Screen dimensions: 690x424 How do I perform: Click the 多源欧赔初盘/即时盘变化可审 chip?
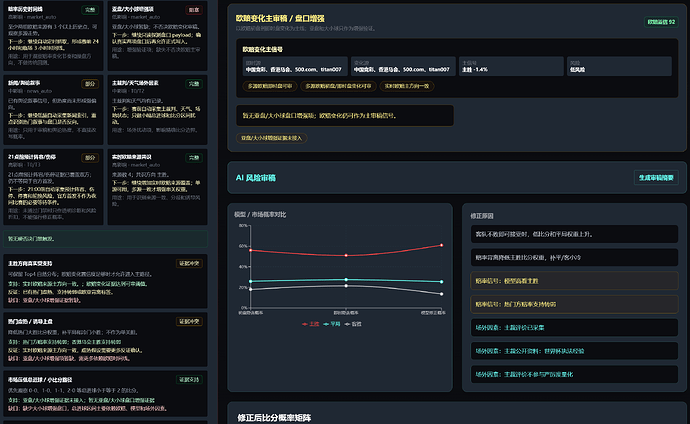pyautogui.click(x=338, y=86)
